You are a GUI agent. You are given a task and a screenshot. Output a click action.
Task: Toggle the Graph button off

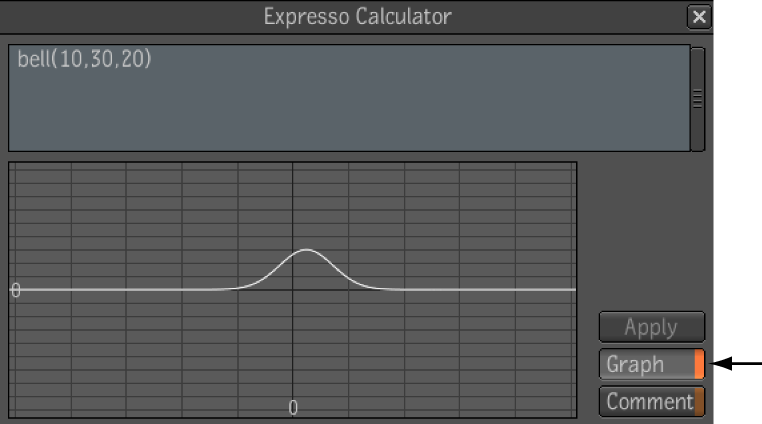tap(651, 364)
